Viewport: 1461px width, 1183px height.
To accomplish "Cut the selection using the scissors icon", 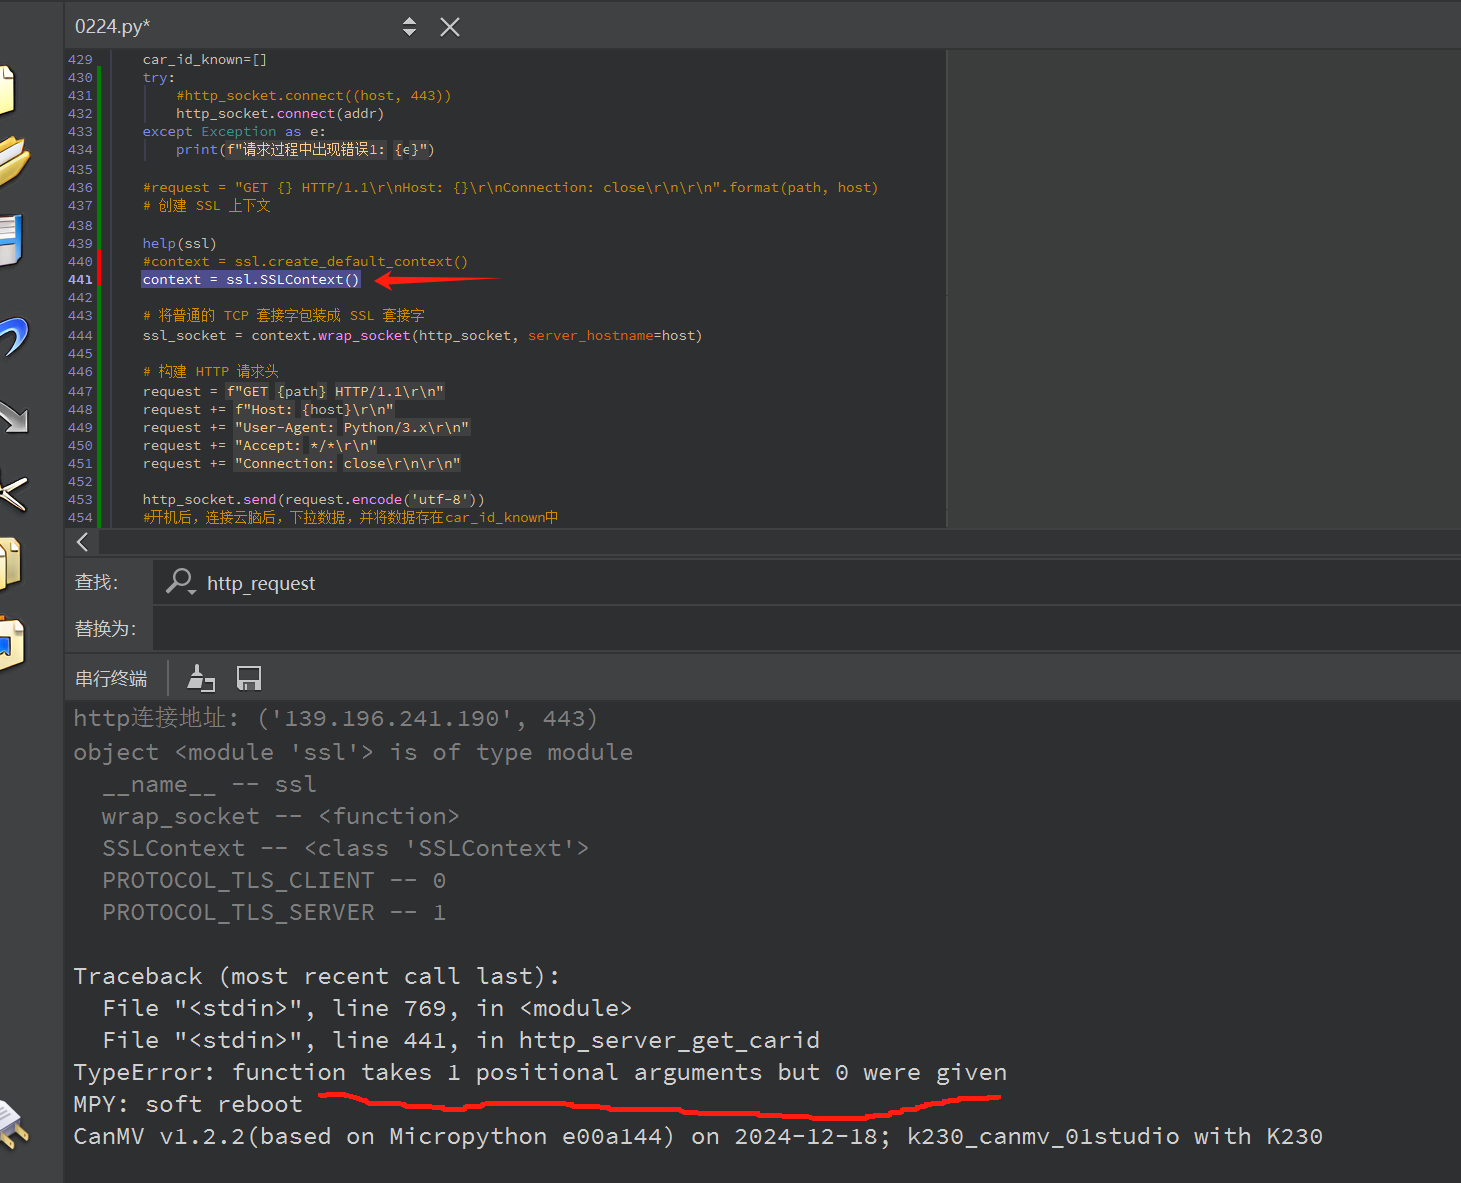I will (x=12, y=491).
